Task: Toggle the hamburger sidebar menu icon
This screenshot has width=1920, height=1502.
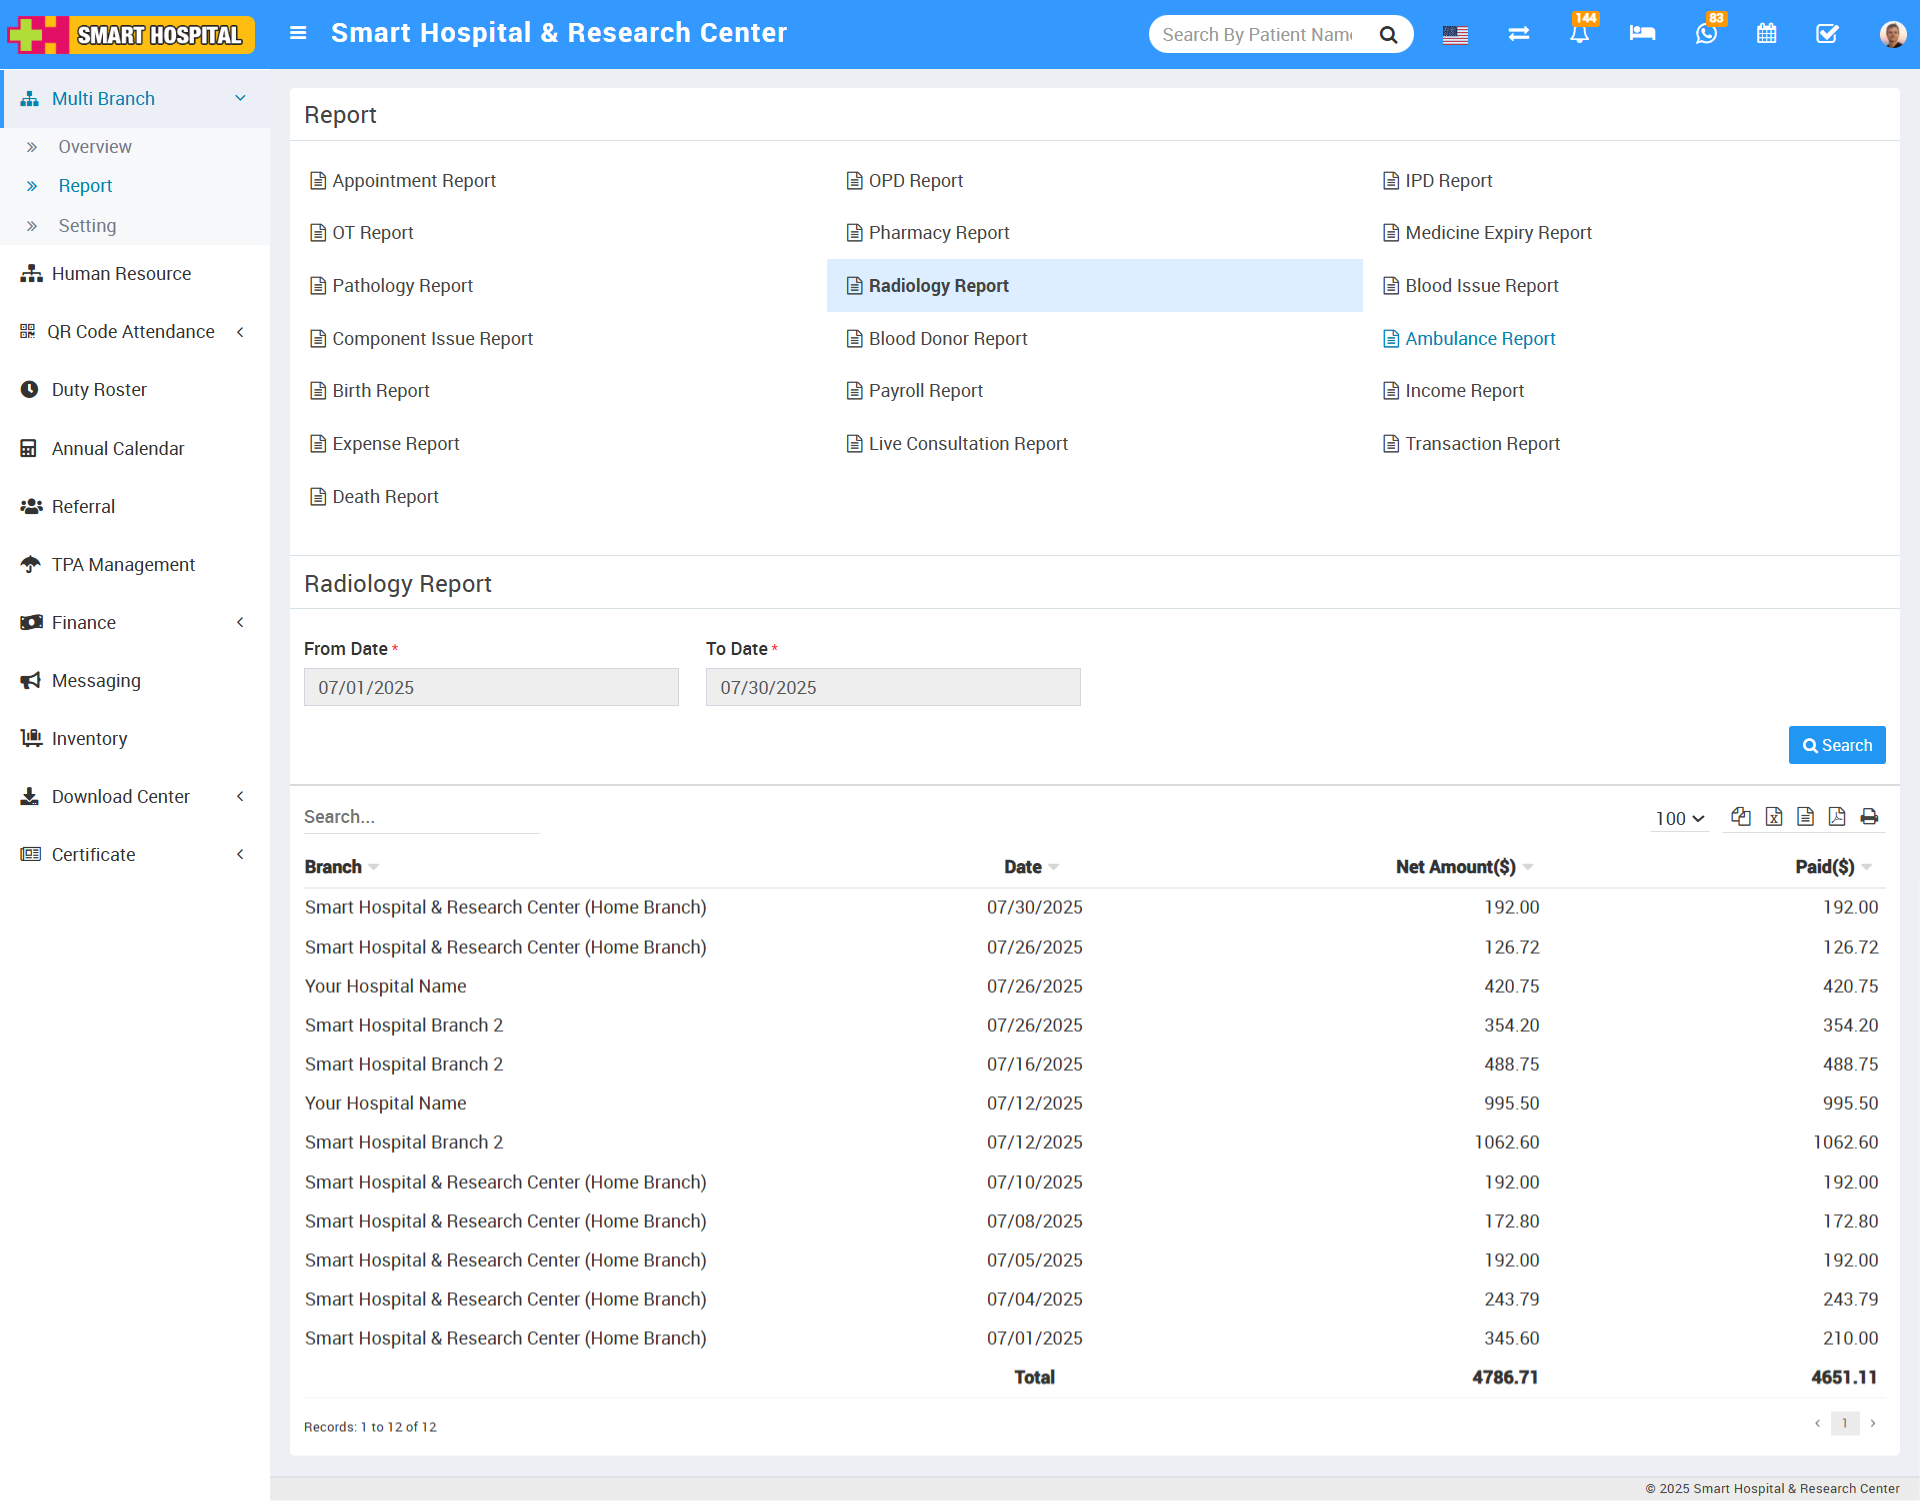Action: click(297, 33)
